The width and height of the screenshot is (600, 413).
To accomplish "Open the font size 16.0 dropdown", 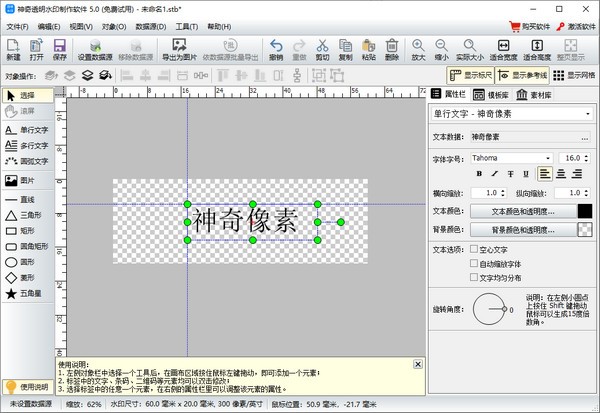I will point(587,158).
